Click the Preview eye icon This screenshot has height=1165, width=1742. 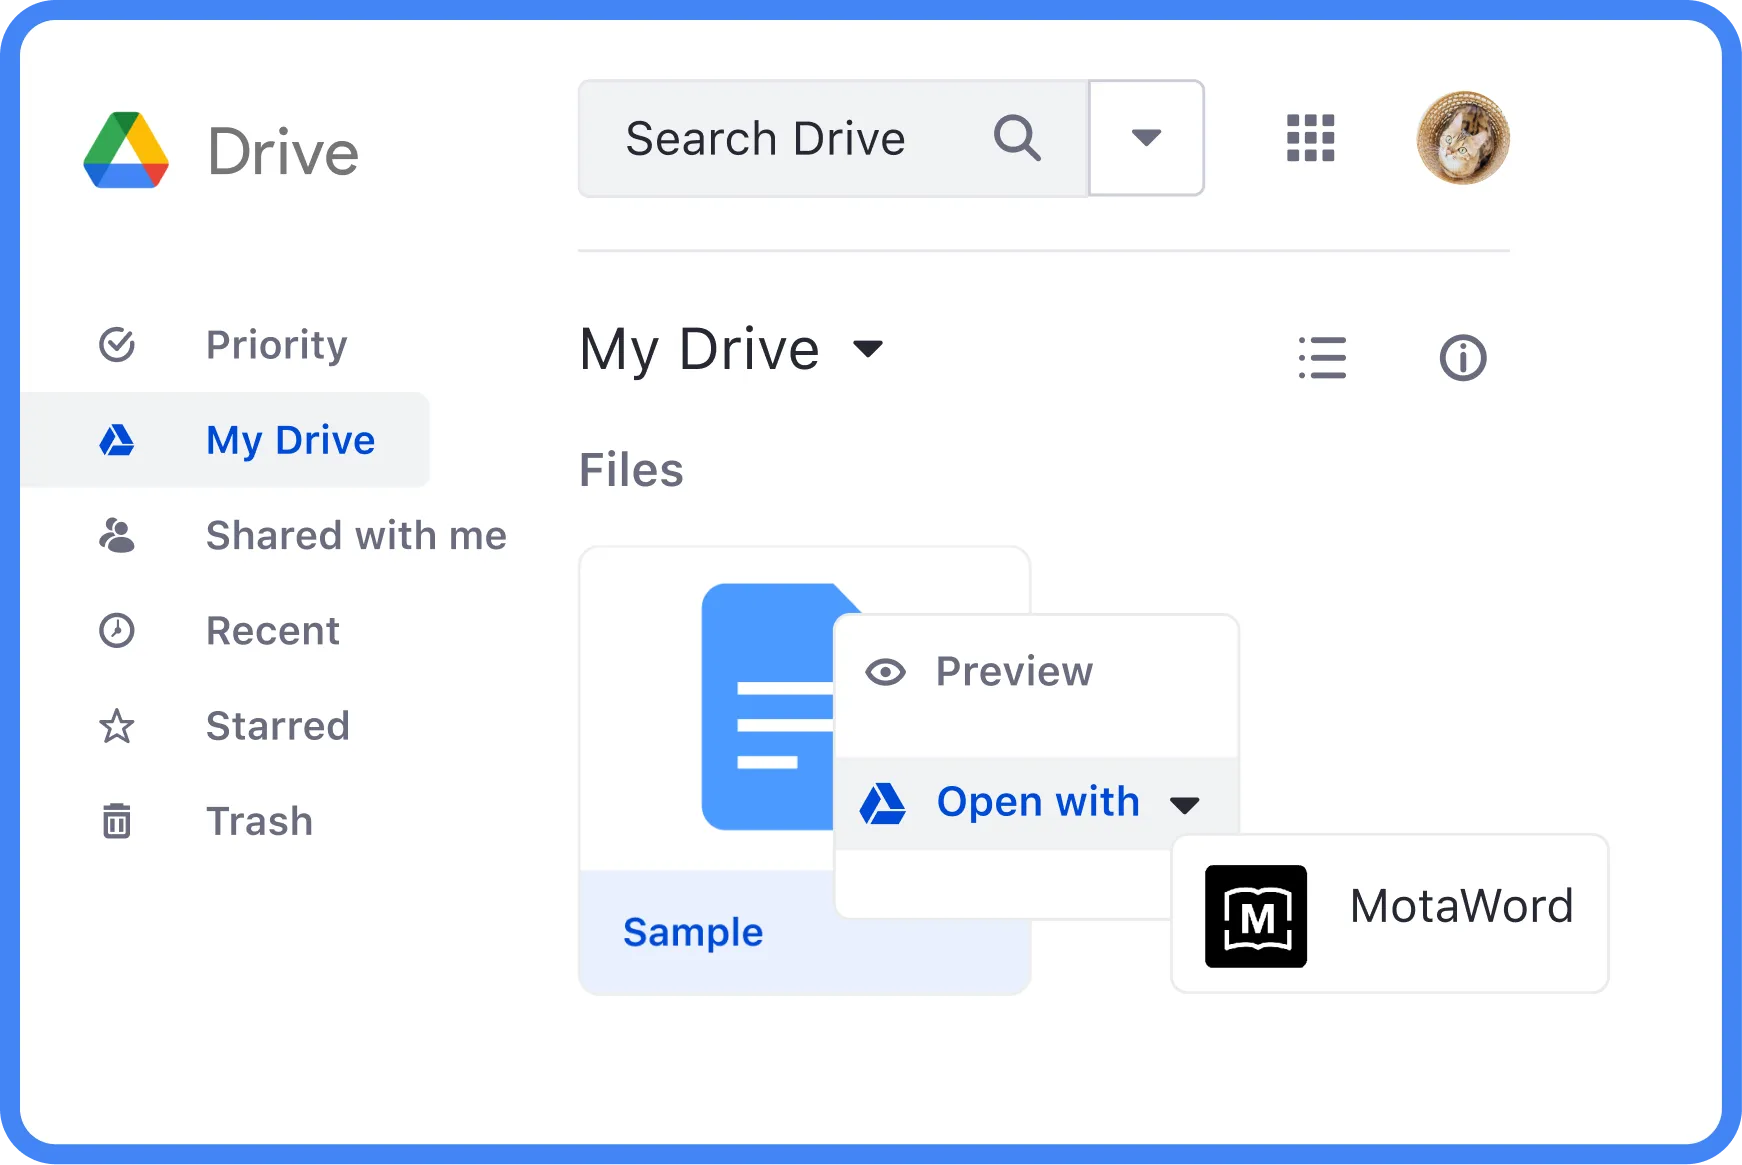[x=886, y=671]
